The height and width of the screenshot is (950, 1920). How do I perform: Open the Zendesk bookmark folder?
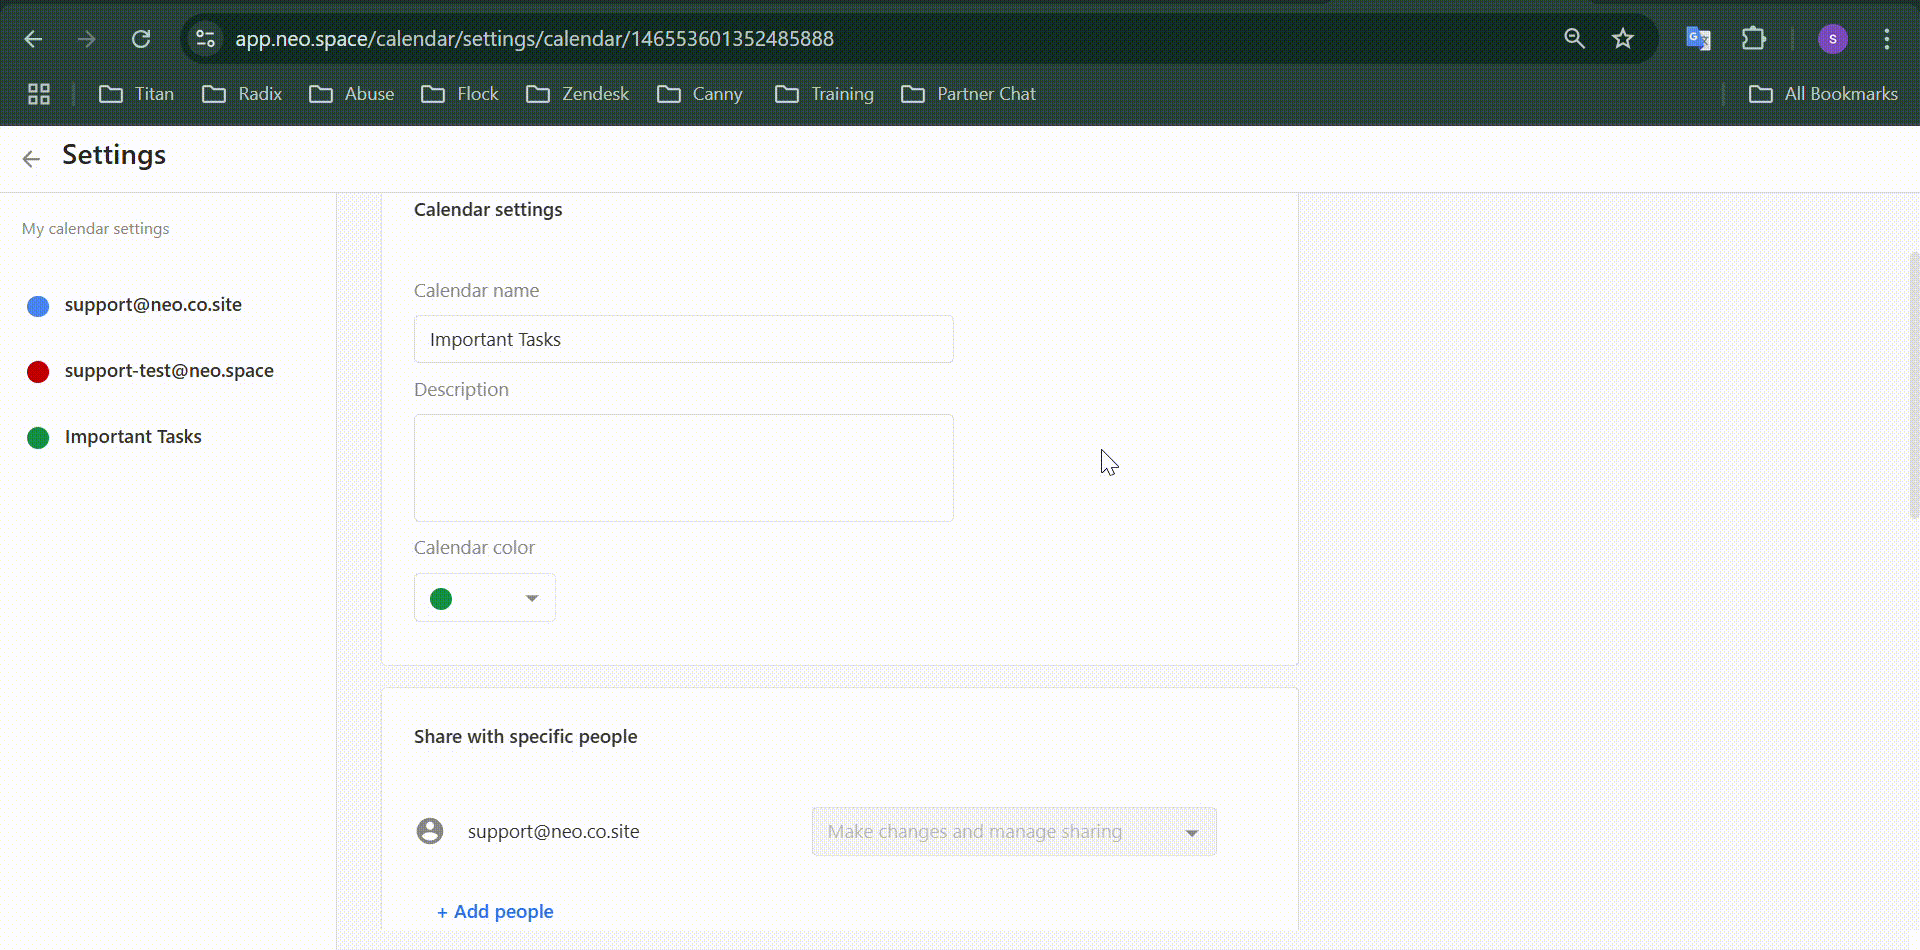[x=578, y=94]
